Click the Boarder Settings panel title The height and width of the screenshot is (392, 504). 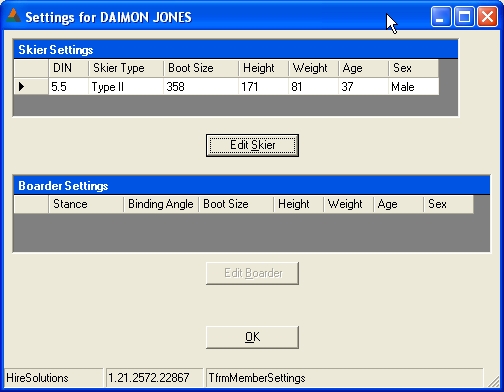(x=63, y=186)
